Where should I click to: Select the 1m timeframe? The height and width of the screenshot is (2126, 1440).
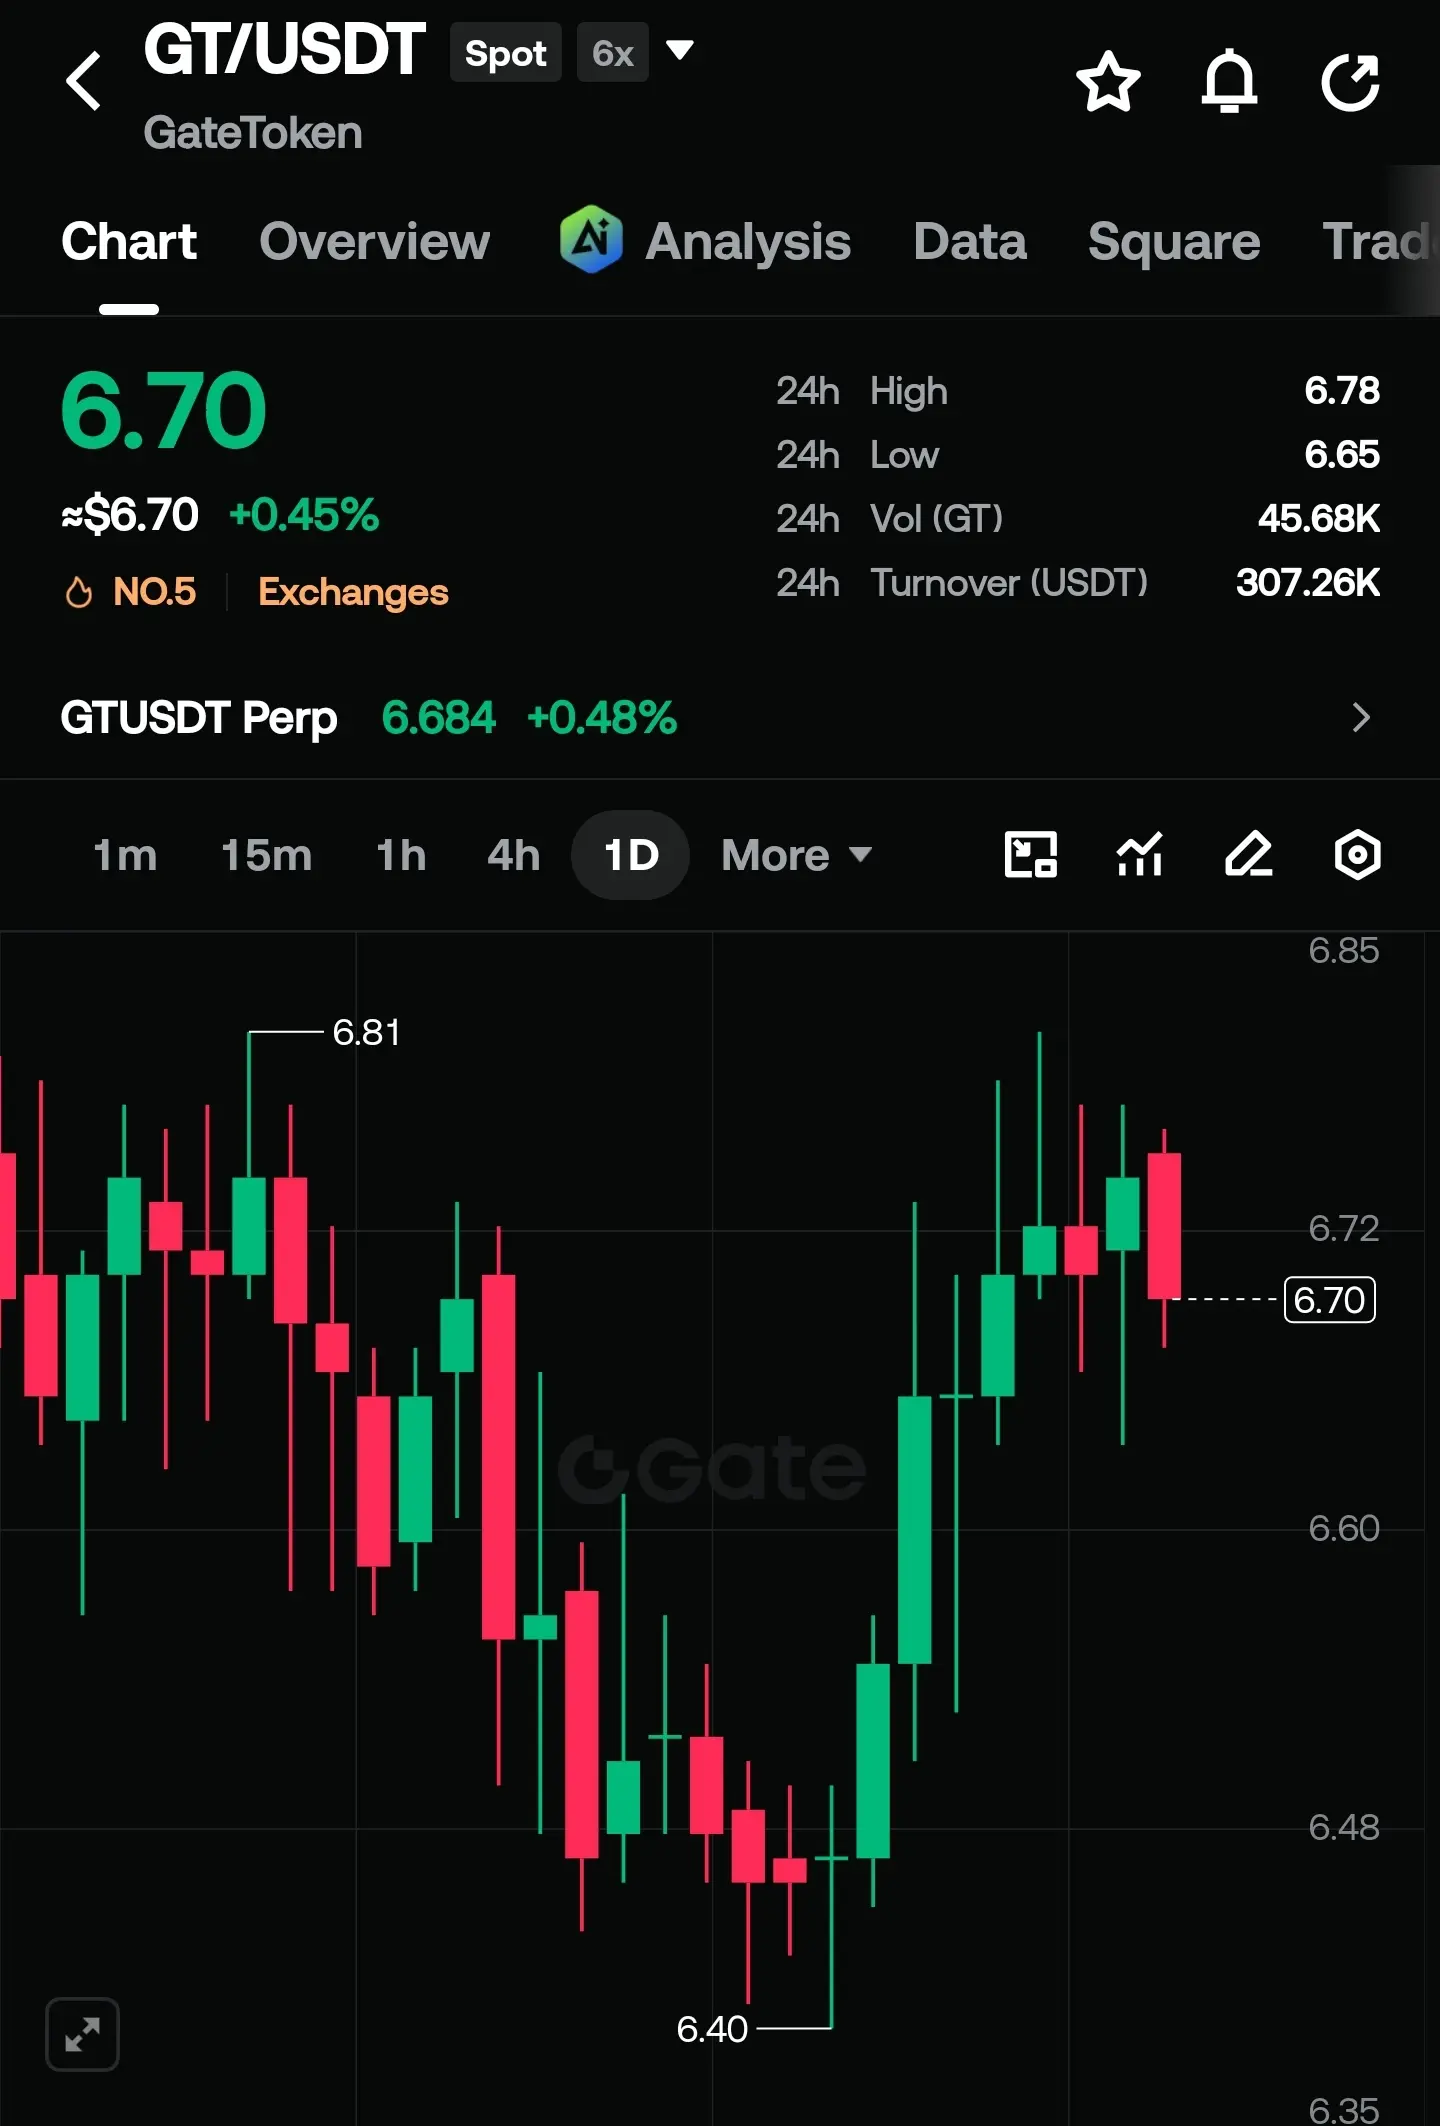125,855
